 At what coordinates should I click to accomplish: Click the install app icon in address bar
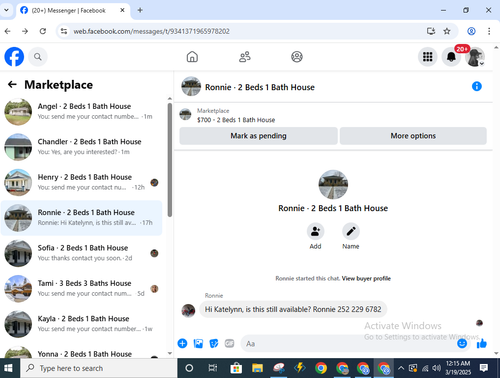coord(431,31)
